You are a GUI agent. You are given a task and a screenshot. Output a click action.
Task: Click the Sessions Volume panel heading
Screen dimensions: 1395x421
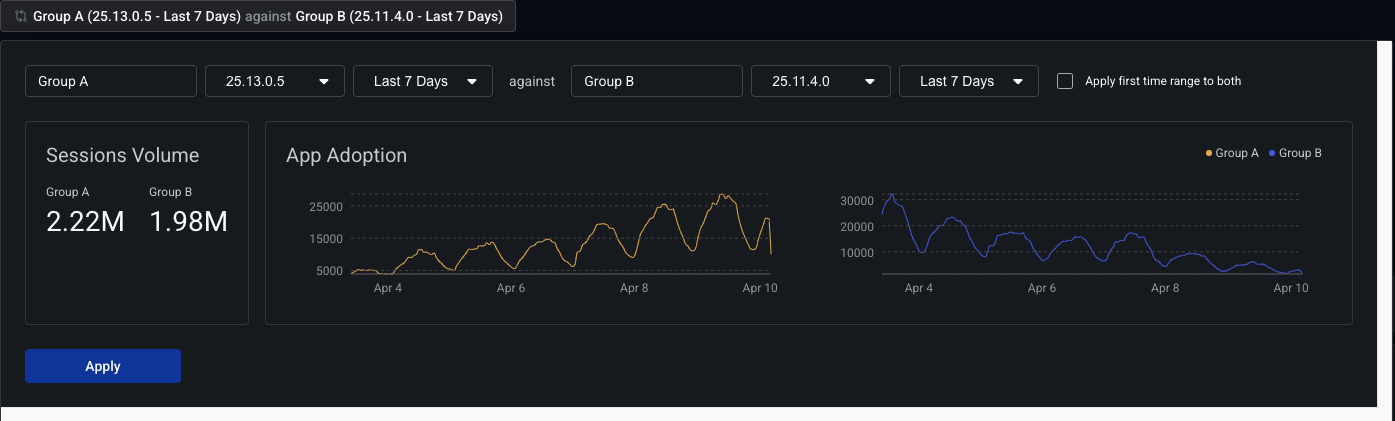pos(122,155)
